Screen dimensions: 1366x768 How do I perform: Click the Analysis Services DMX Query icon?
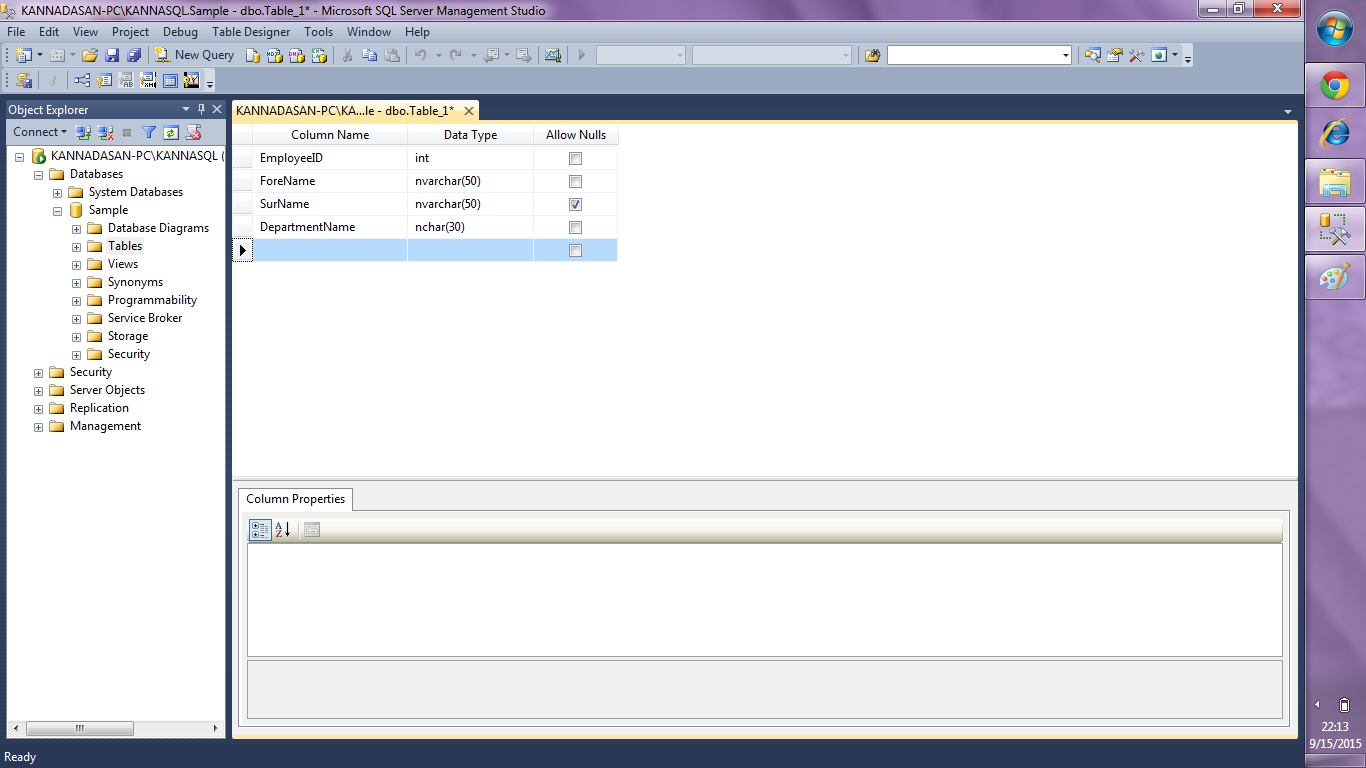pyautogui.click(x=297, y=55)
